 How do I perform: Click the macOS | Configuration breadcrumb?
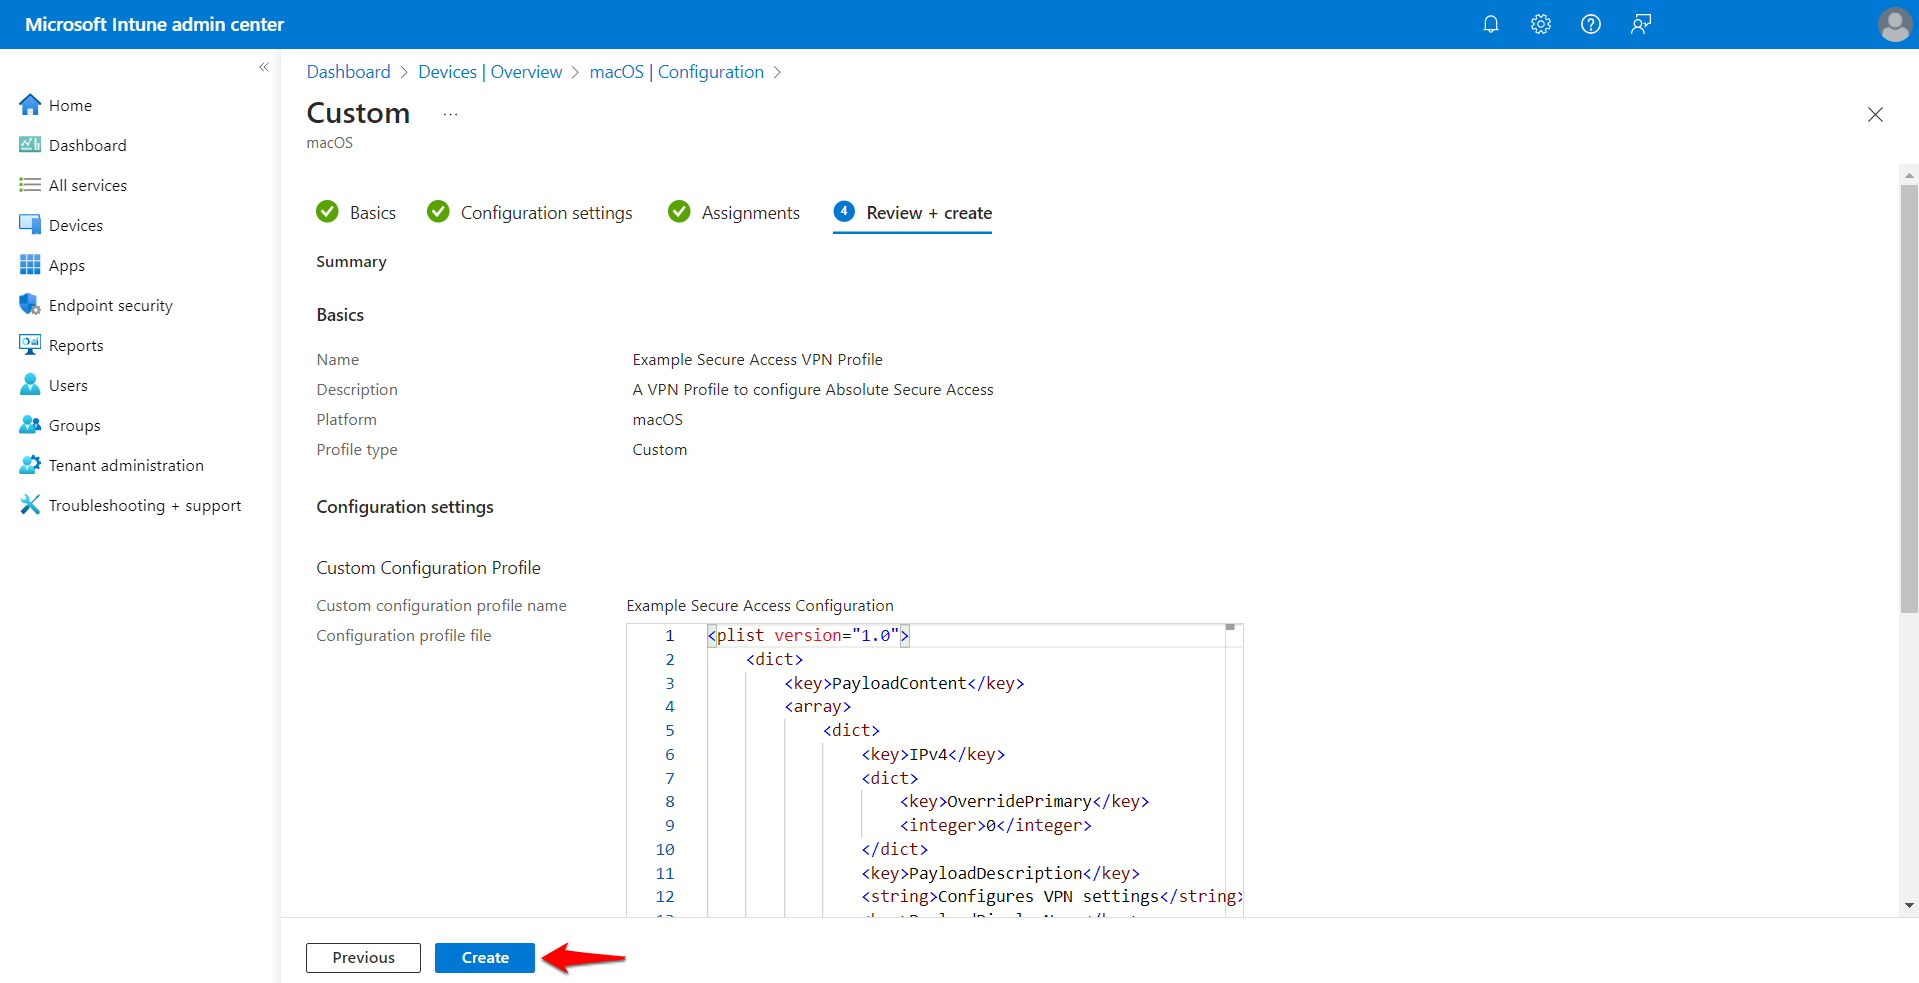[677, 72]
